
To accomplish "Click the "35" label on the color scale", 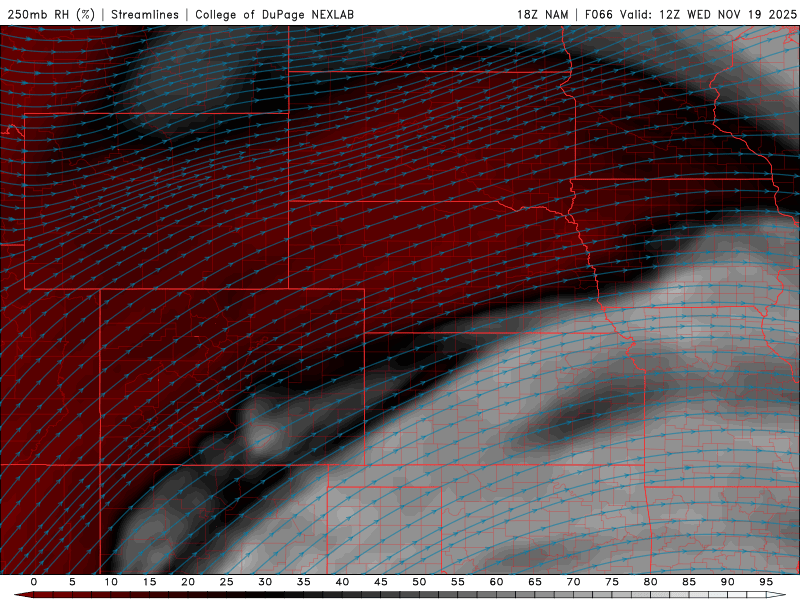I will 304,582.
